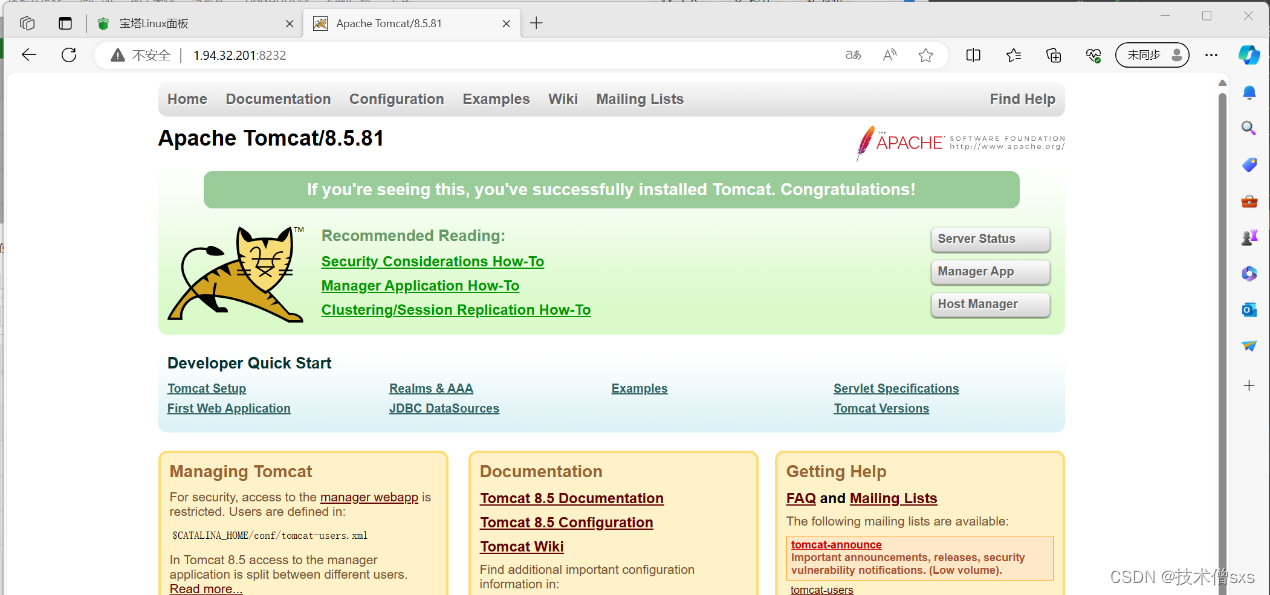Screen dimensions: 1270x595
Task: Open the Tomcat 8.5 Documentation link
Action: tap(572, 498)
